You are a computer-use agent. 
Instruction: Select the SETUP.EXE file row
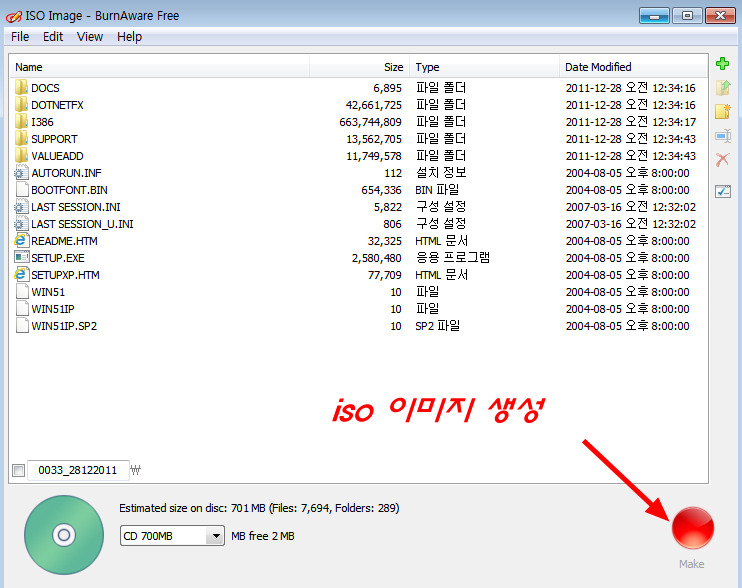click(58, 258)
